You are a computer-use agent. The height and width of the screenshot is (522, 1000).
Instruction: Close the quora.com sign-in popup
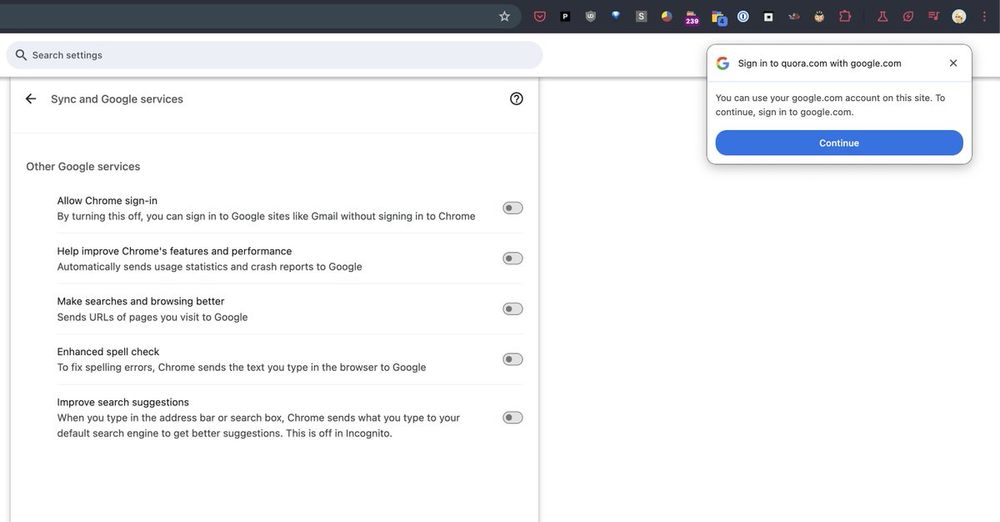[x=953, y=63]
